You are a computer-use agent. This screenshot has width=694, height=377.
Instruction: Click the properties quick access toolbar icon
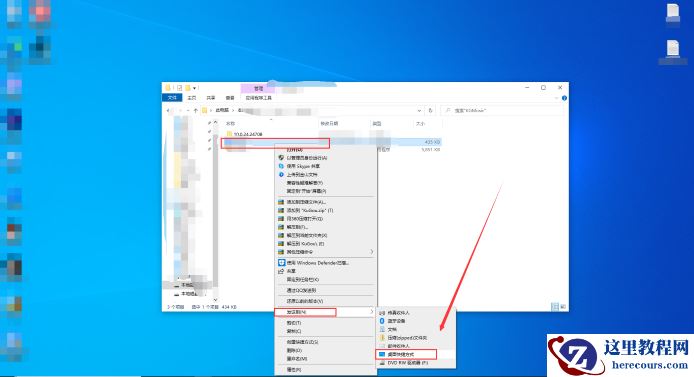tap(180, 88)
